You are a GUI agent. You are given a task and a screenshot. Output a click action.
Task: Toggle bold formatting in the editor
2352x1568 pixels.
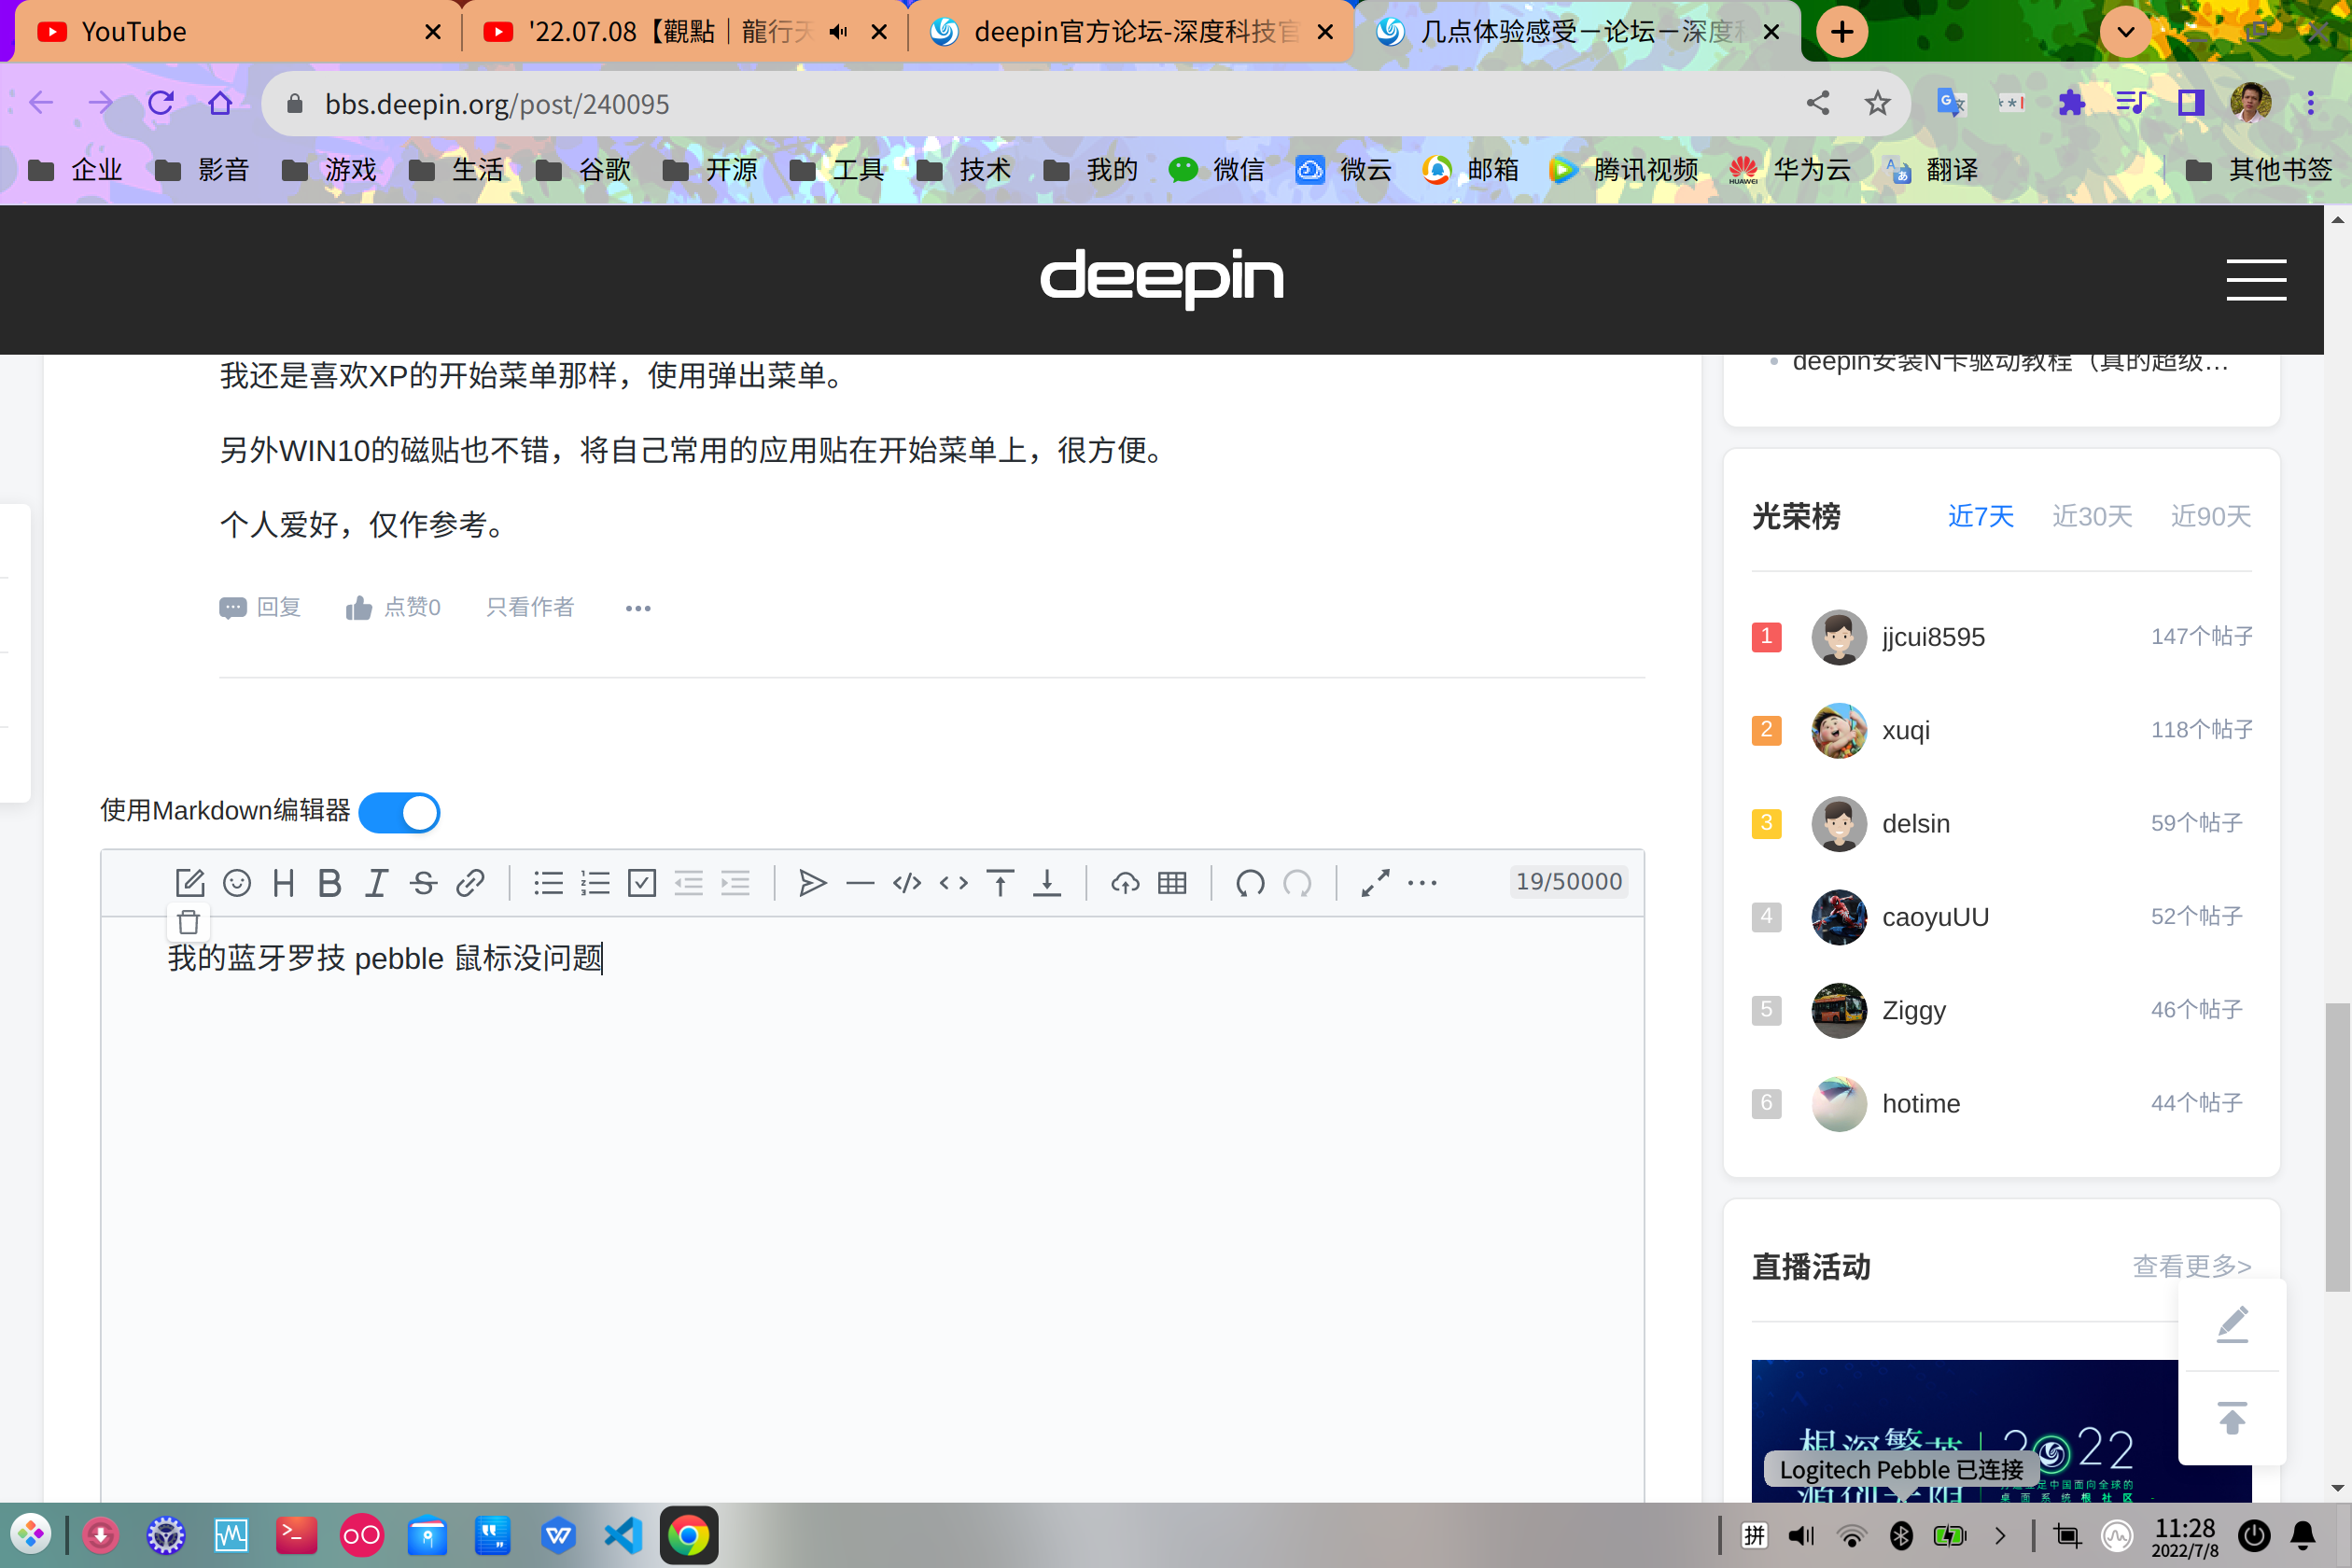(x=330, y=883)
